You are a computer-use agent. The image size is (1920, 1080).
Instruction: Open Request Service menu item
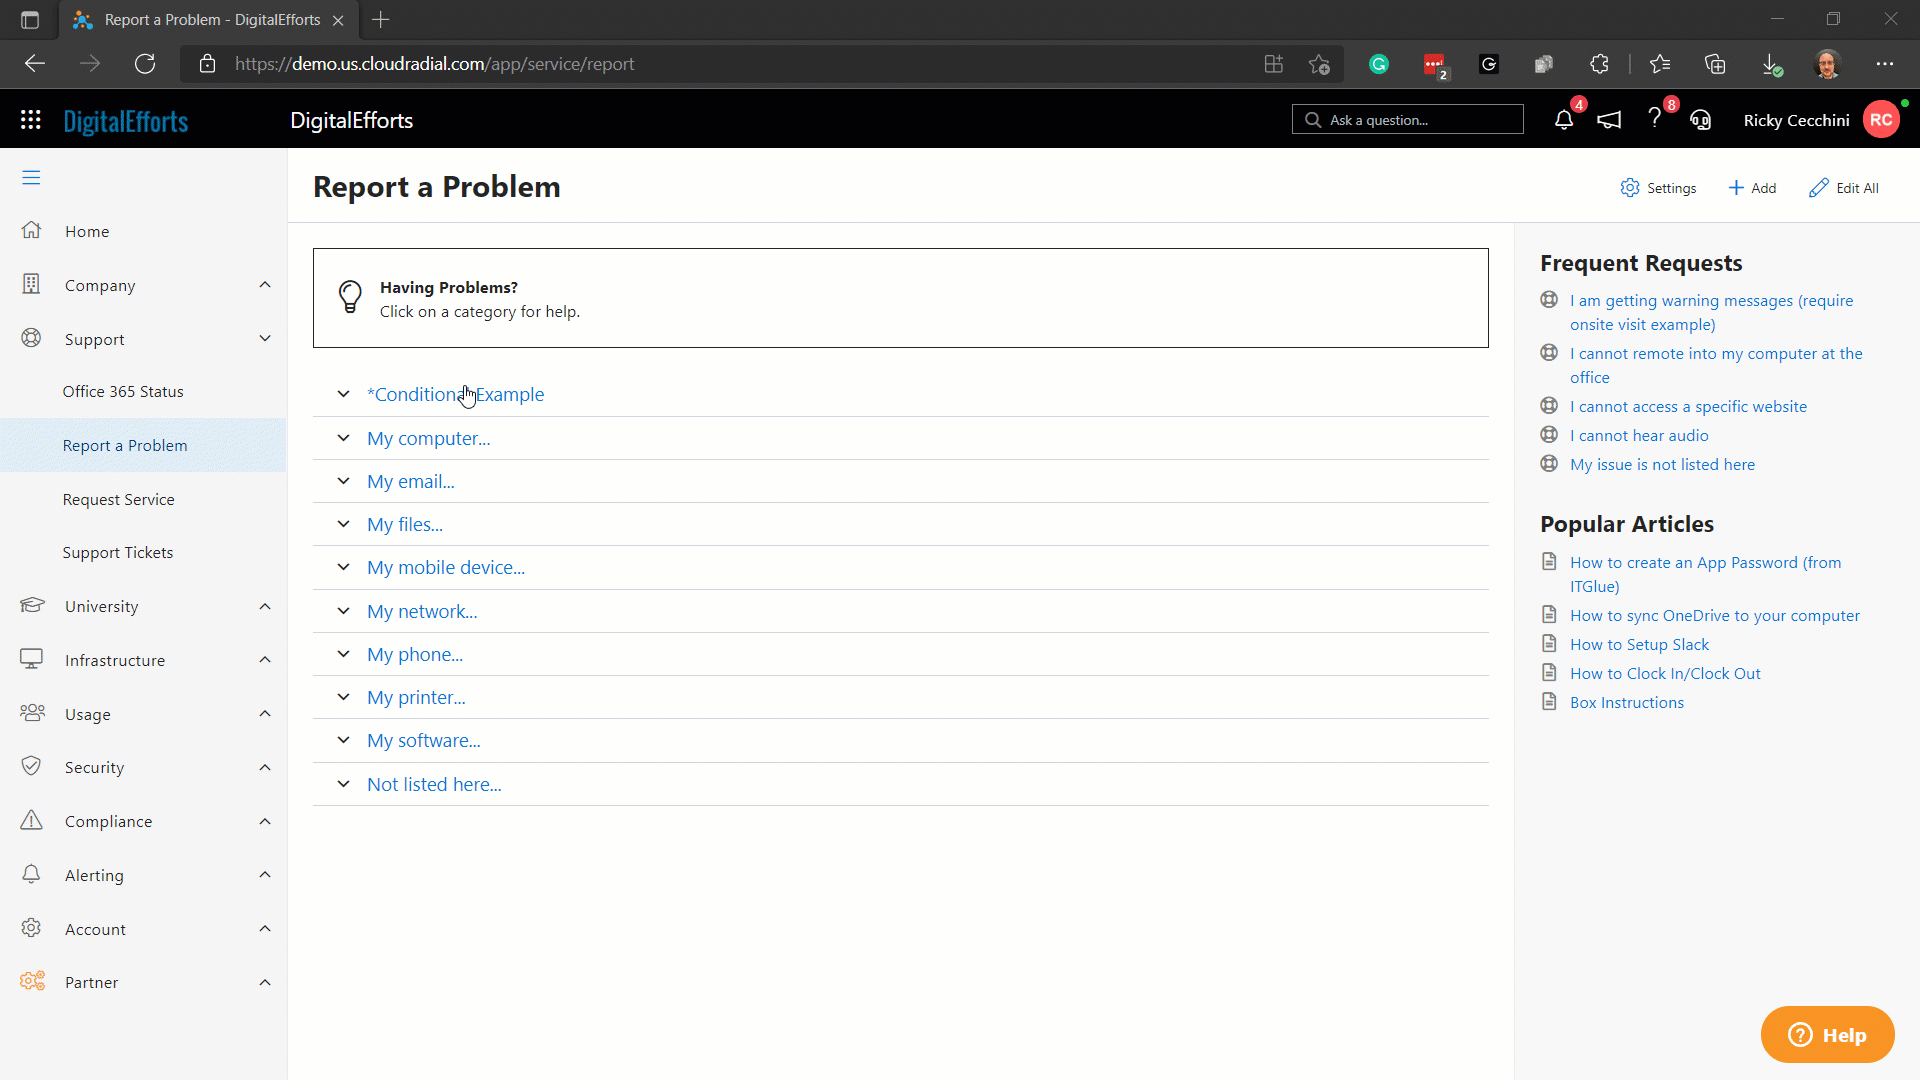[x=118, y=499]
